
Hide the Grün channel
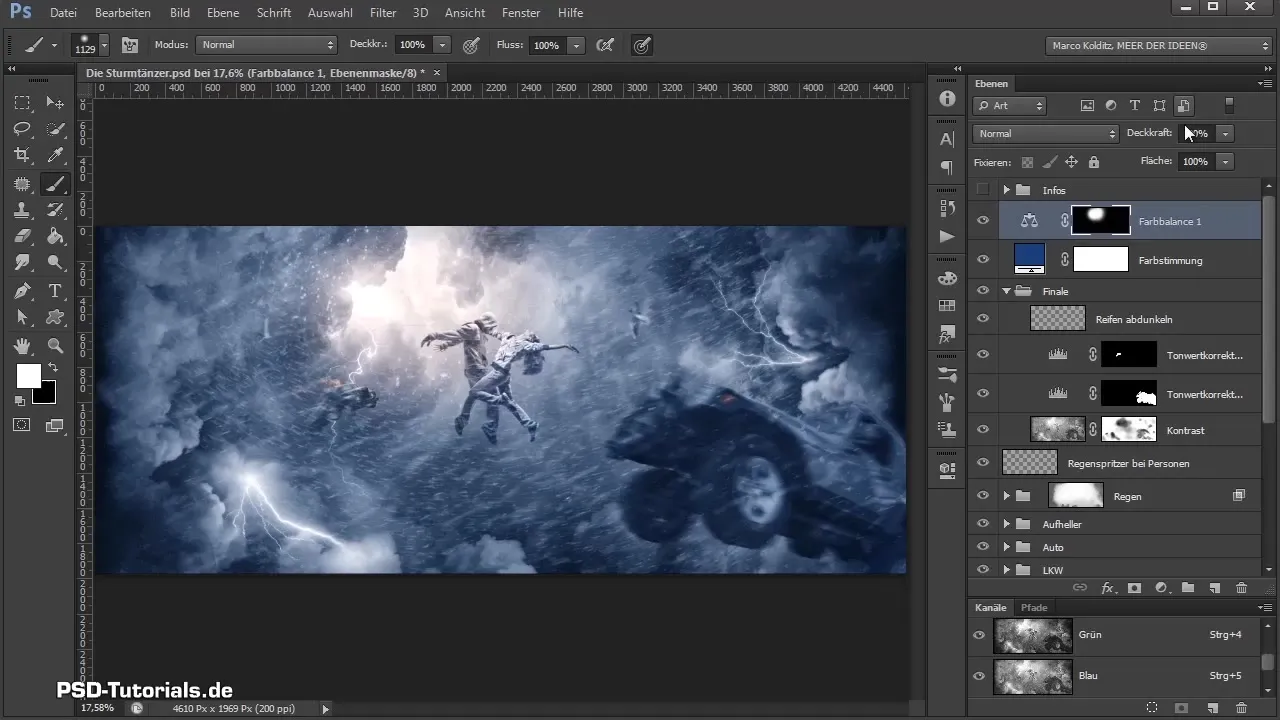coord(979,635)
